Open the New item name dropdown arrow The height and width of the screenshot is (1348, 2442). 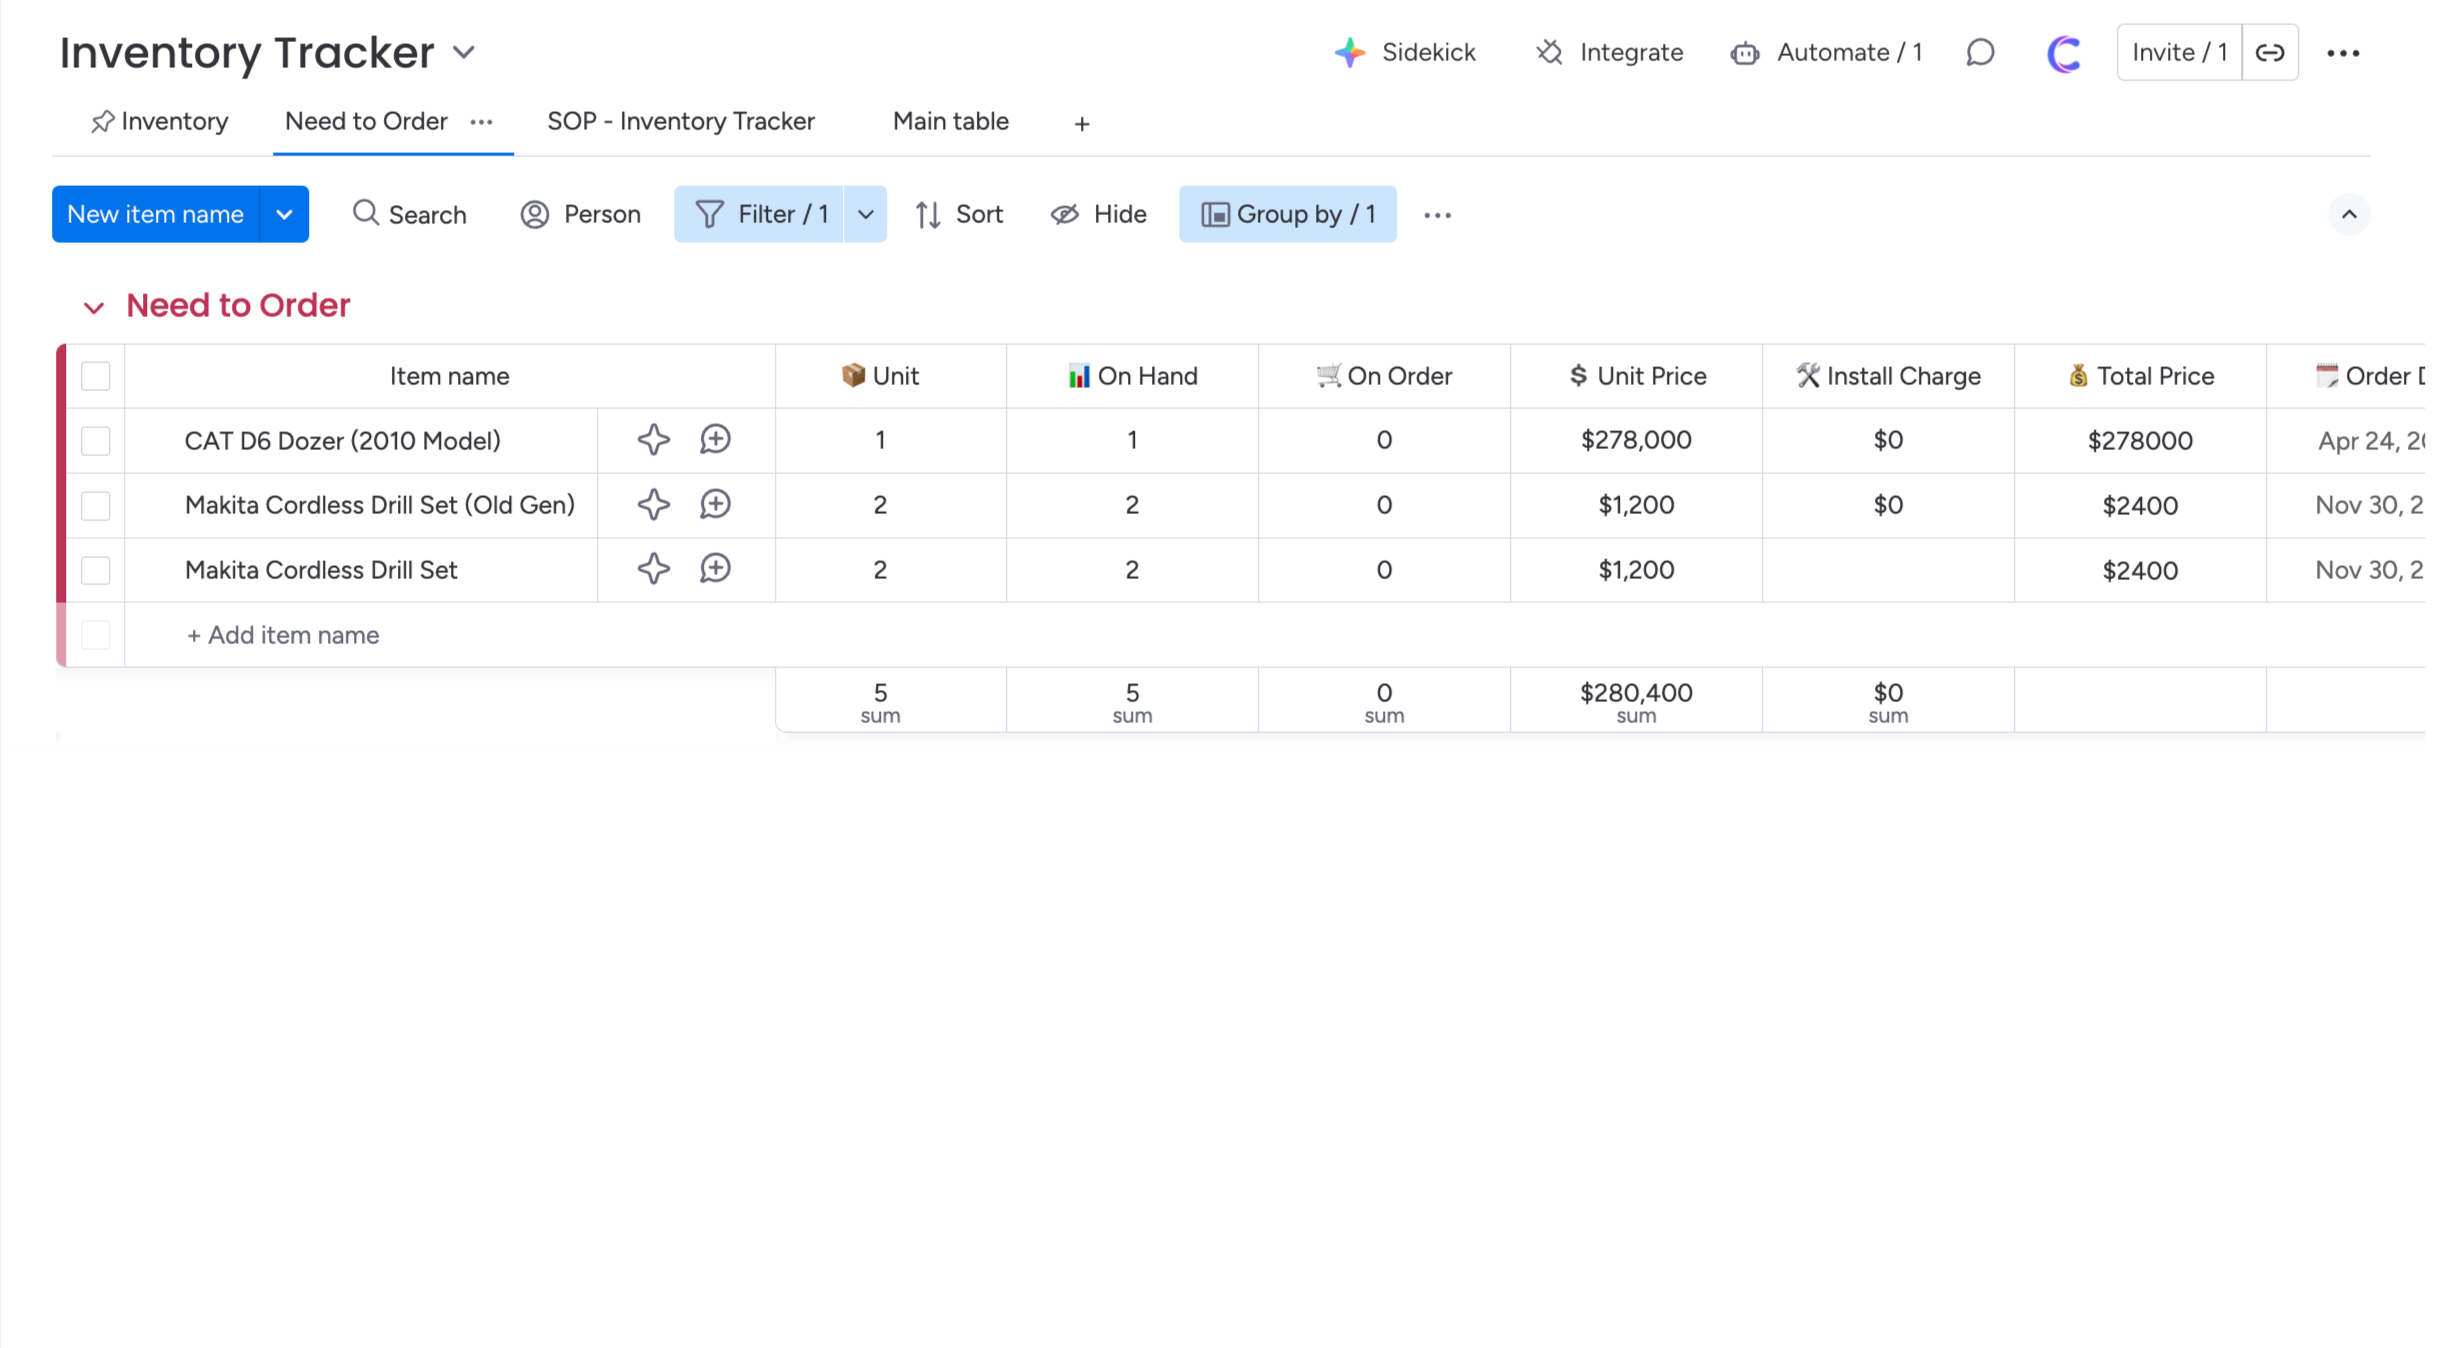(284, 214)
